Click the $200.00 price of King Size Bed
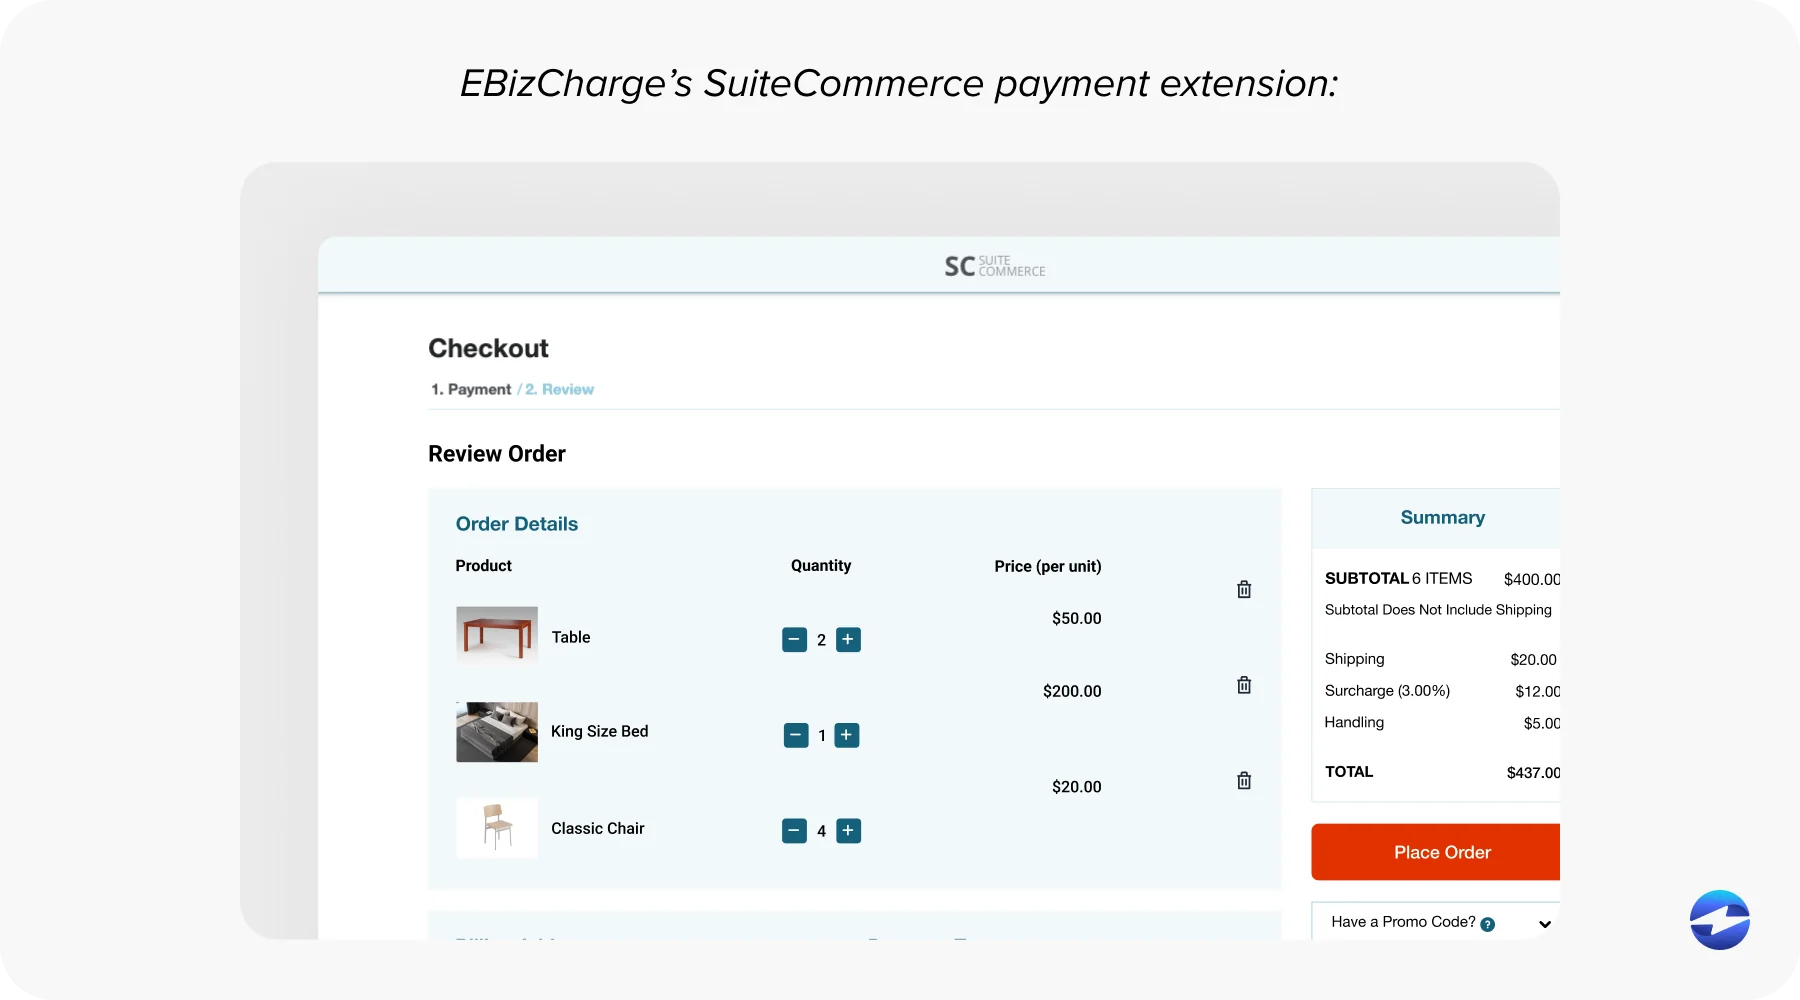The width and height of the screenshot is (1800, 1000). tap(1072, 691)
